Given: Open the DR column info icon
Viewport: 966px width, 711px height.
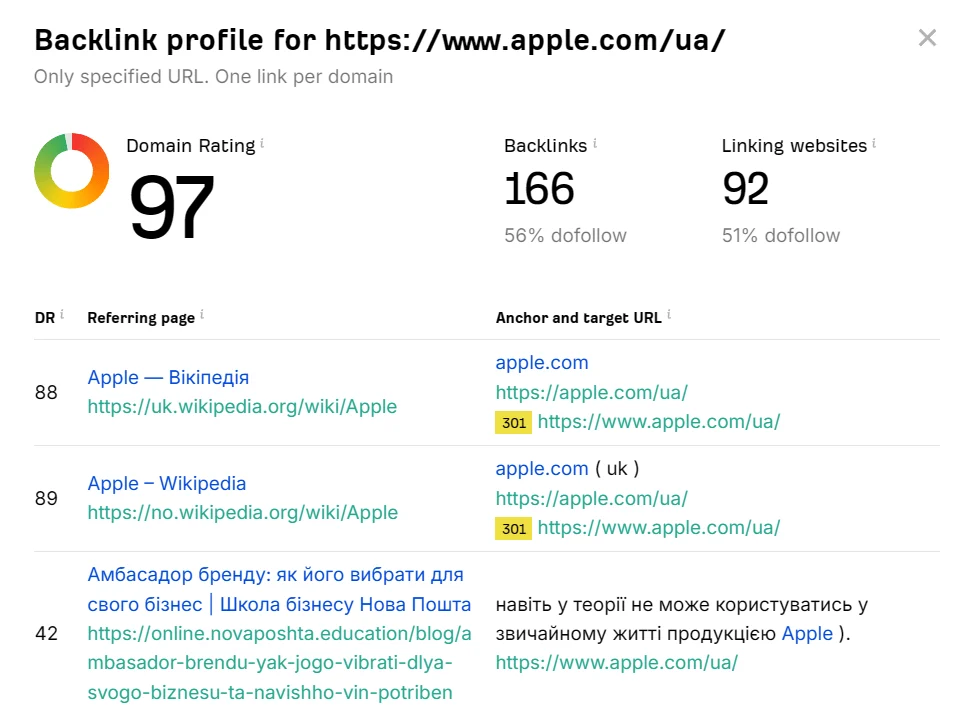Looking at the screenshot, I should (x=62, y=315).
